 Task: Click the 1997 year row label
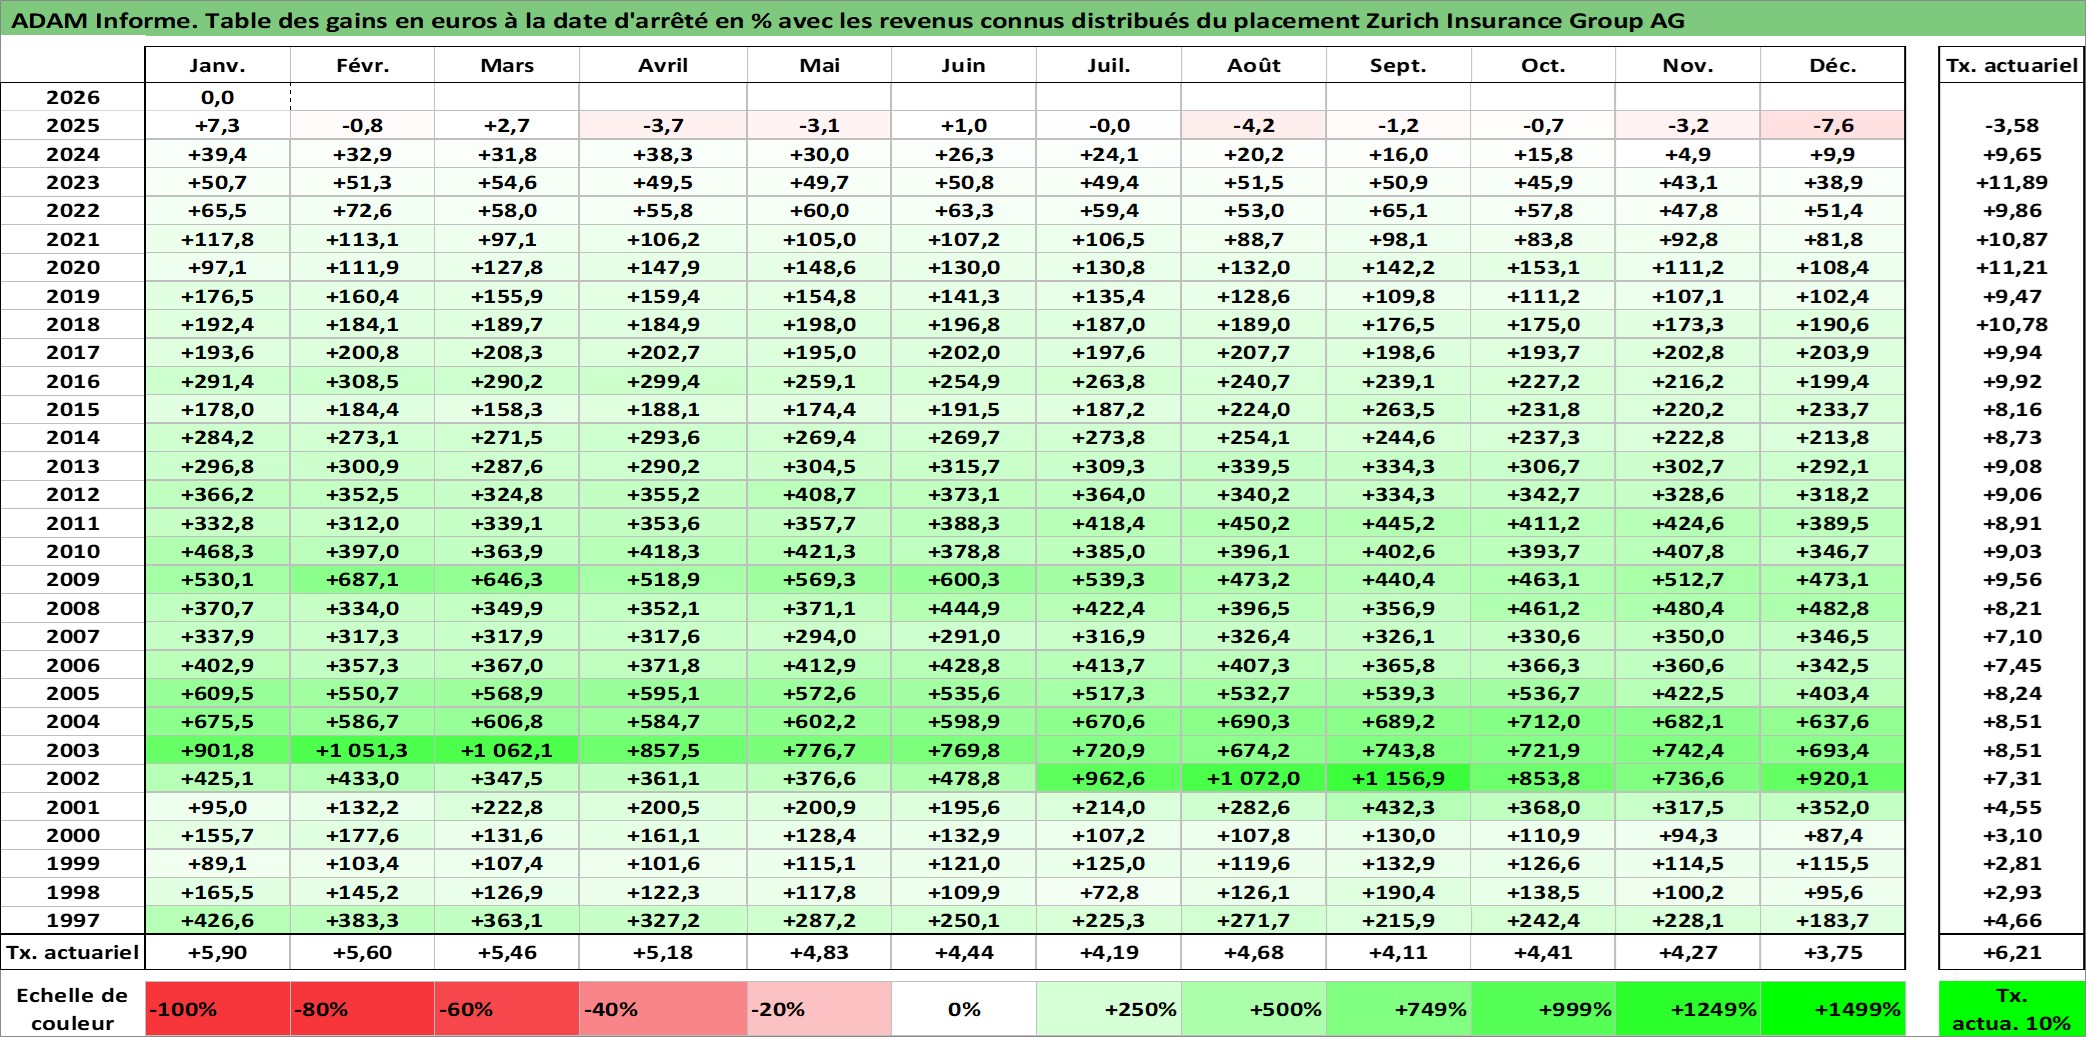[x=73, y=920]
